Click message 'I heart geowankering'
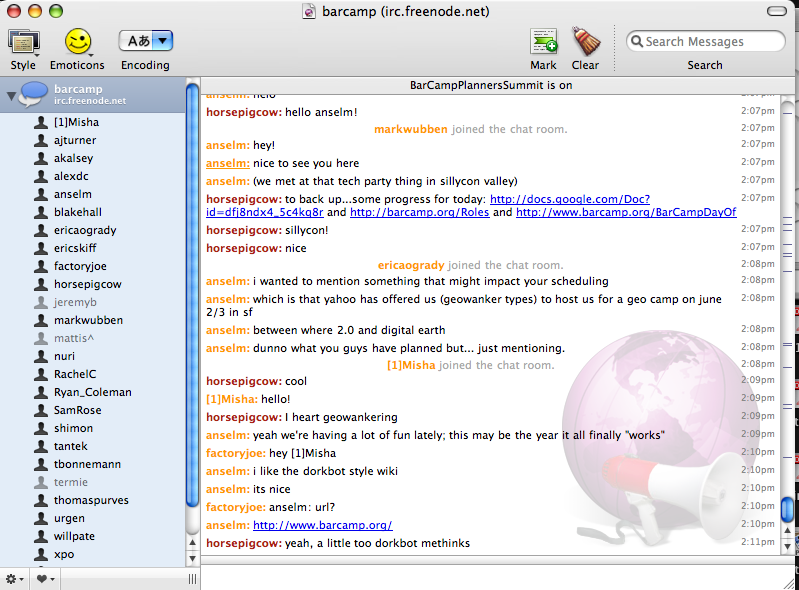 pyautogui.click(x=341, y=417)
